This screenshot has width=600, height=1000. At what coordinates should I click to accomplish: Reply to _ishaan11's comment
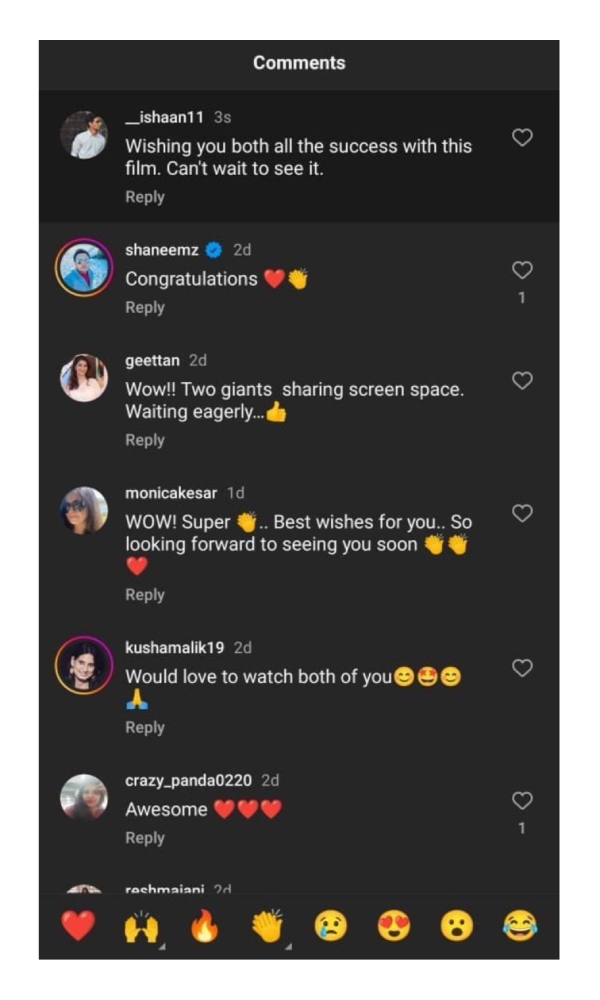click(x=144, y=197)
